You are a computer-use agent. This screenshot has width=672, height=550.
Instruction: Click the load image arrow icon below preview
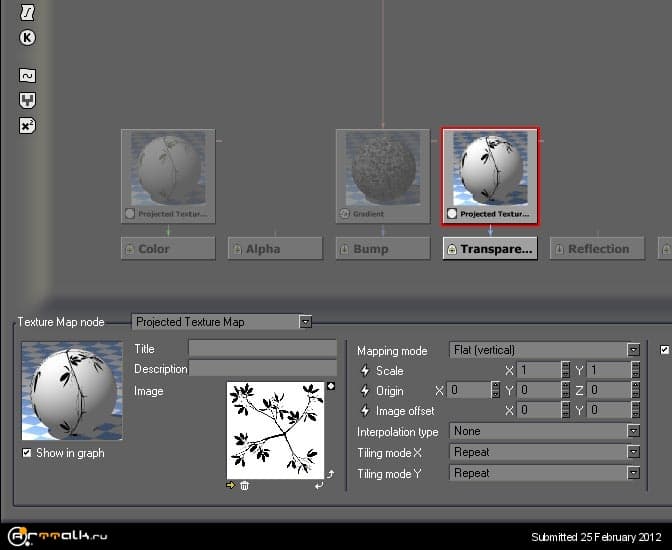point(232,485)
